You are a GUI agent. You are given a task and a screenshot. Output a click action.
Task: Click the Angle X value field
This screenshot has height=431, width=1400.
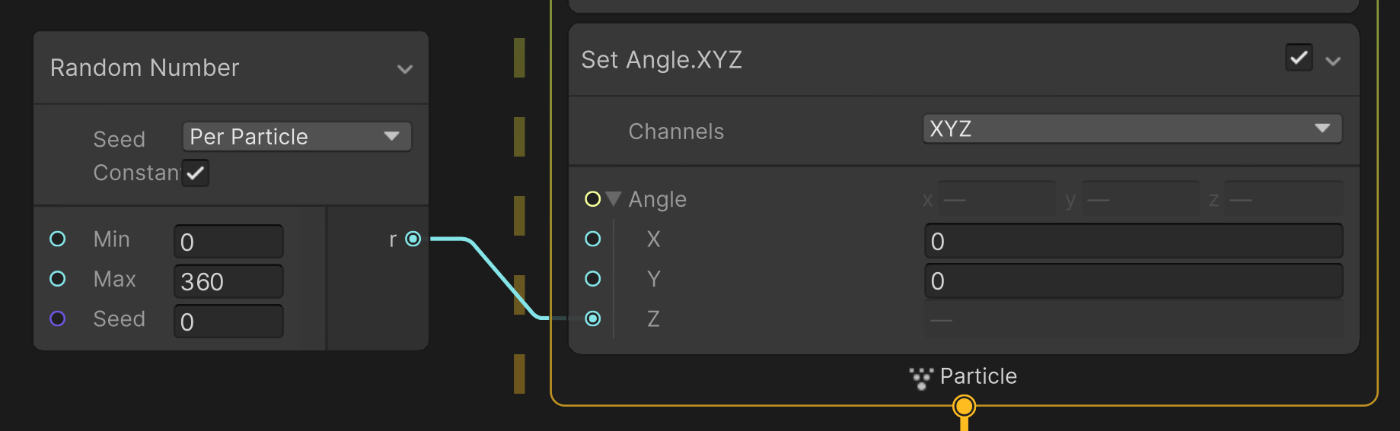click(x=1132, y=242)
